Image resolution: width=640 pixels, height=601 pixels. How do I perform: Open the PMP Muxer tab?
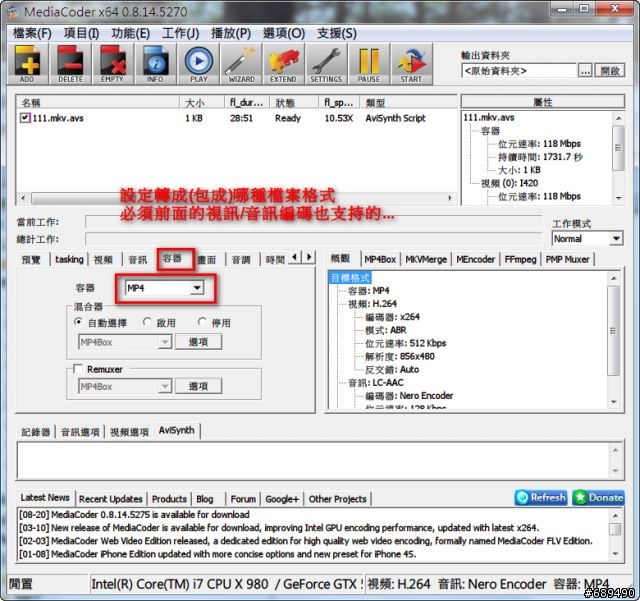[x=567, y=259]
